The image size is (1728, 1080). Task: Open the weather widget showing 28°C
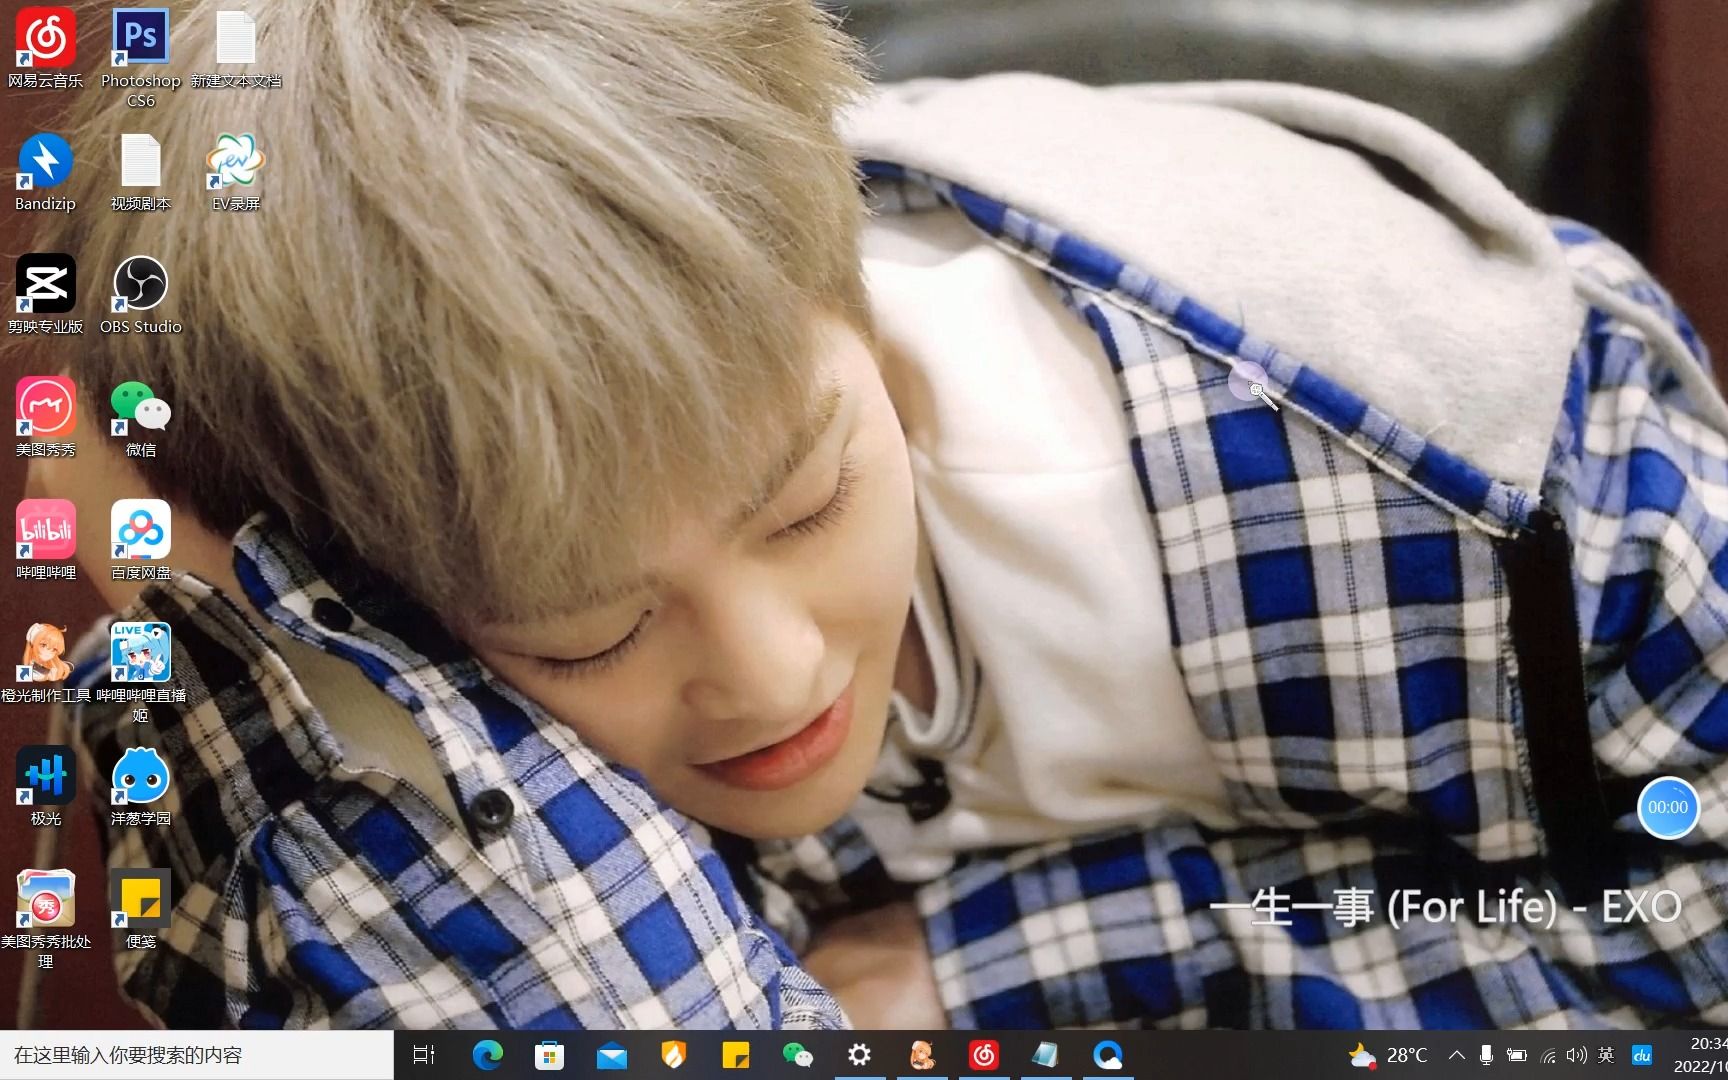(x=1388, y=1055)
